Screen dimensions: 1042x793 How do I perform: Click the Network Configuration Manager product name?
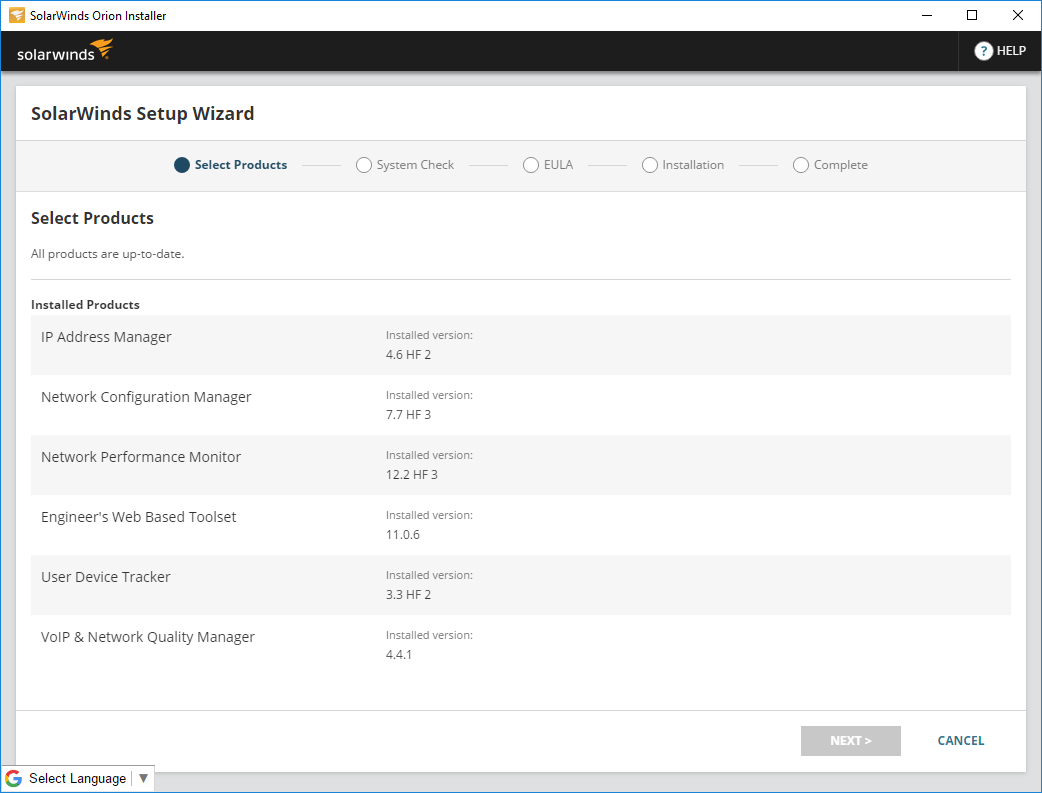(146, 397)
